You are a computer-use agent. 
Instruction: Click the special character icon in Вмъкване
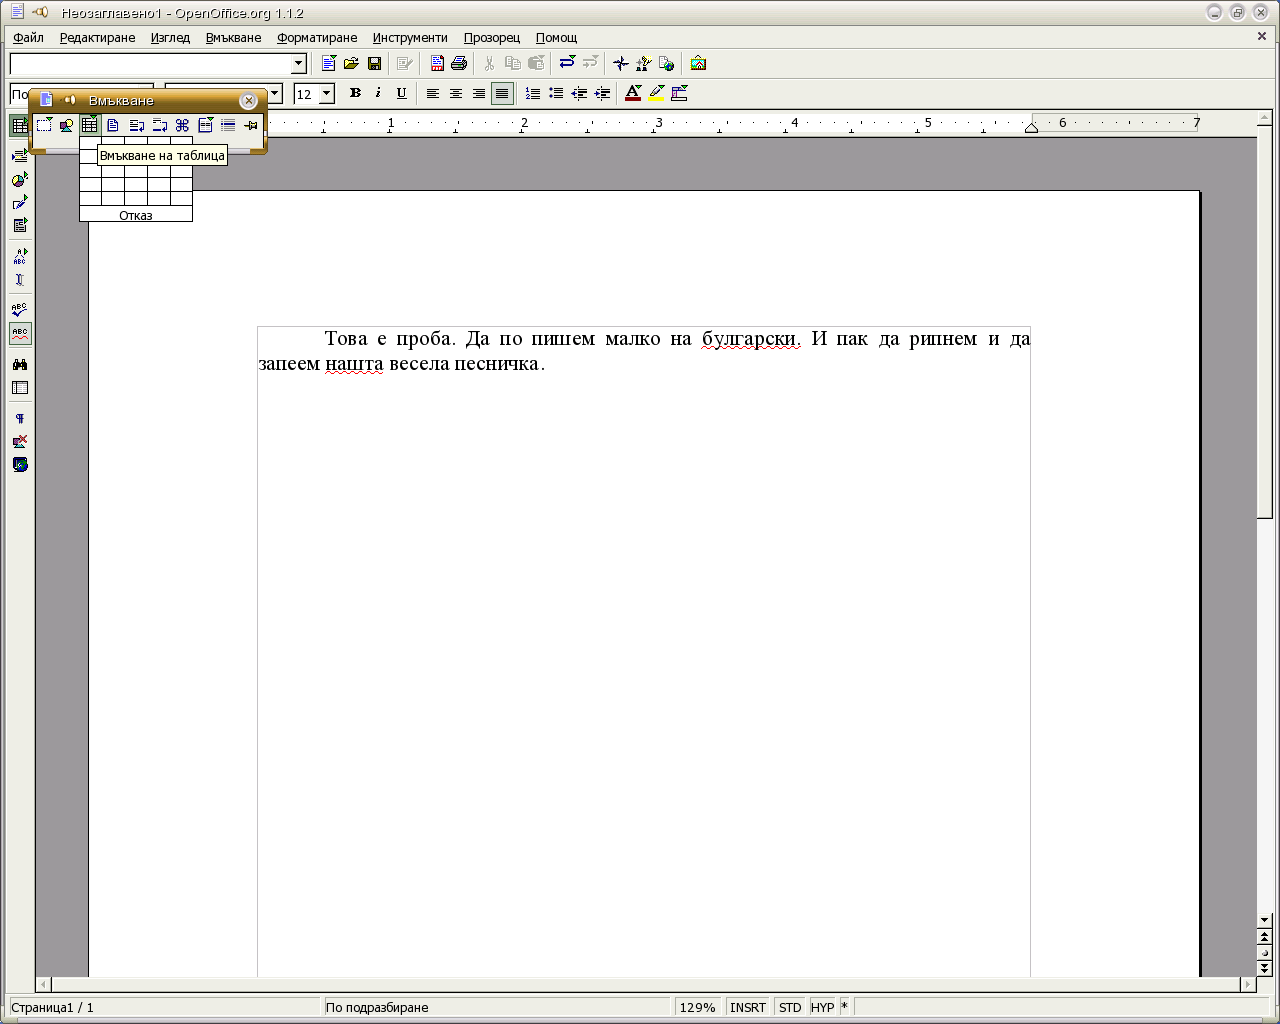[182, 125]
